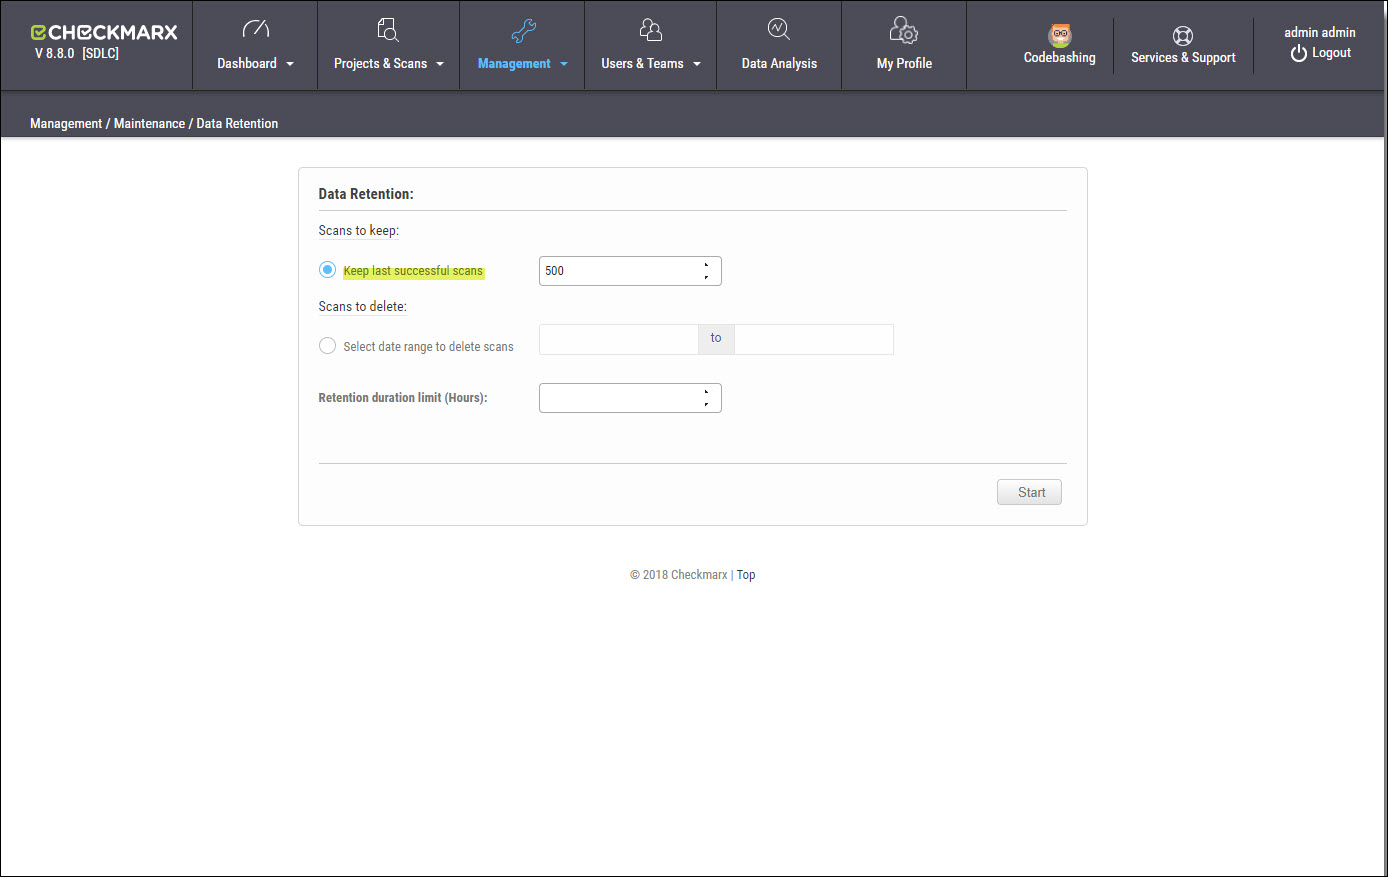Image resolution: width=1388 pixels, height=877 pixels.
Task: Switch to the Management menu
Action: point(514,63)
